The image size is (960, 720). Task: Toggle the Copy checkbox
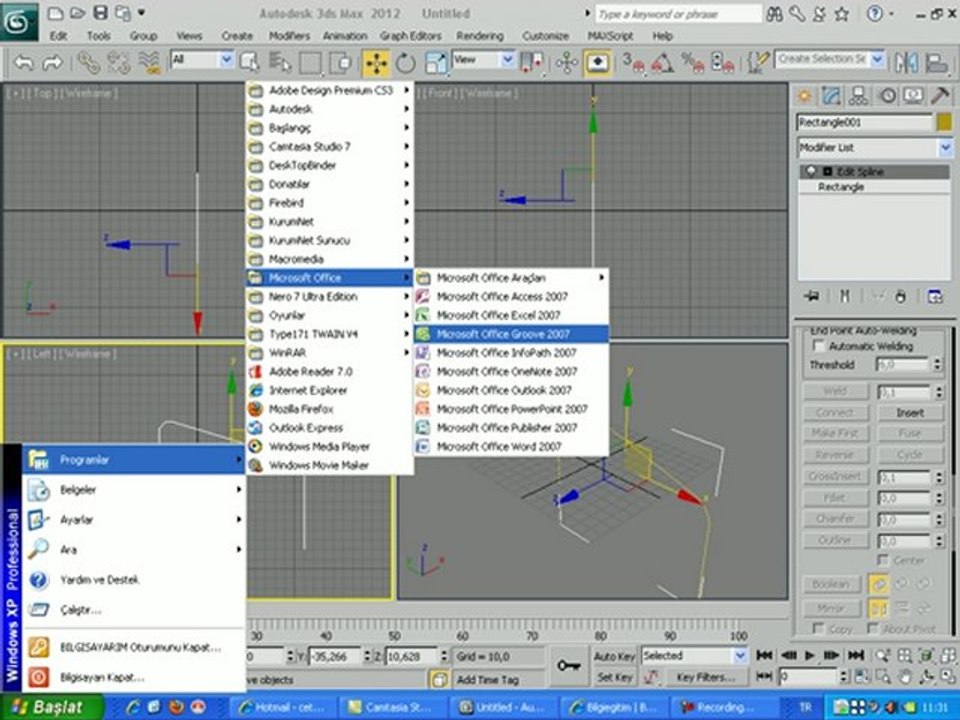[x=817, y=628]
